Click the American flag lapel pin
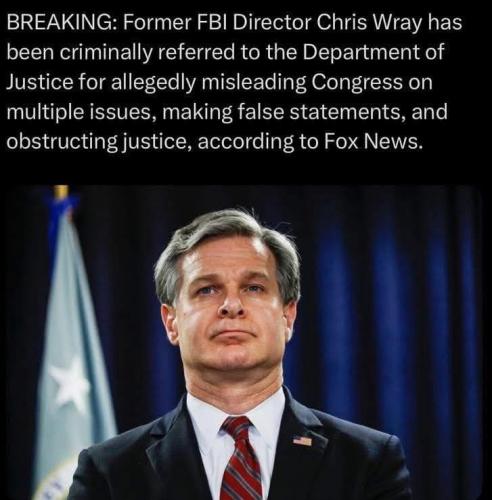492x500 pixels. tap(303, 441)
